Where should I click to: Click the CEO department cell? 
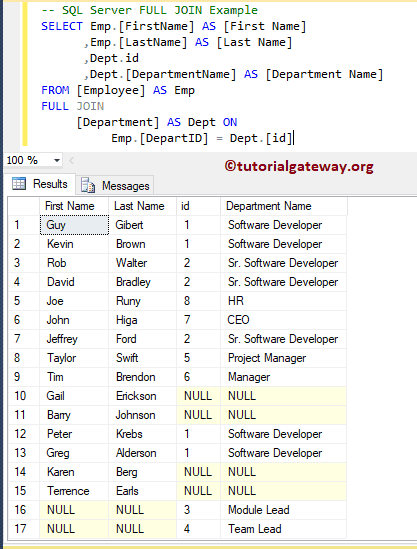point(284,320)
